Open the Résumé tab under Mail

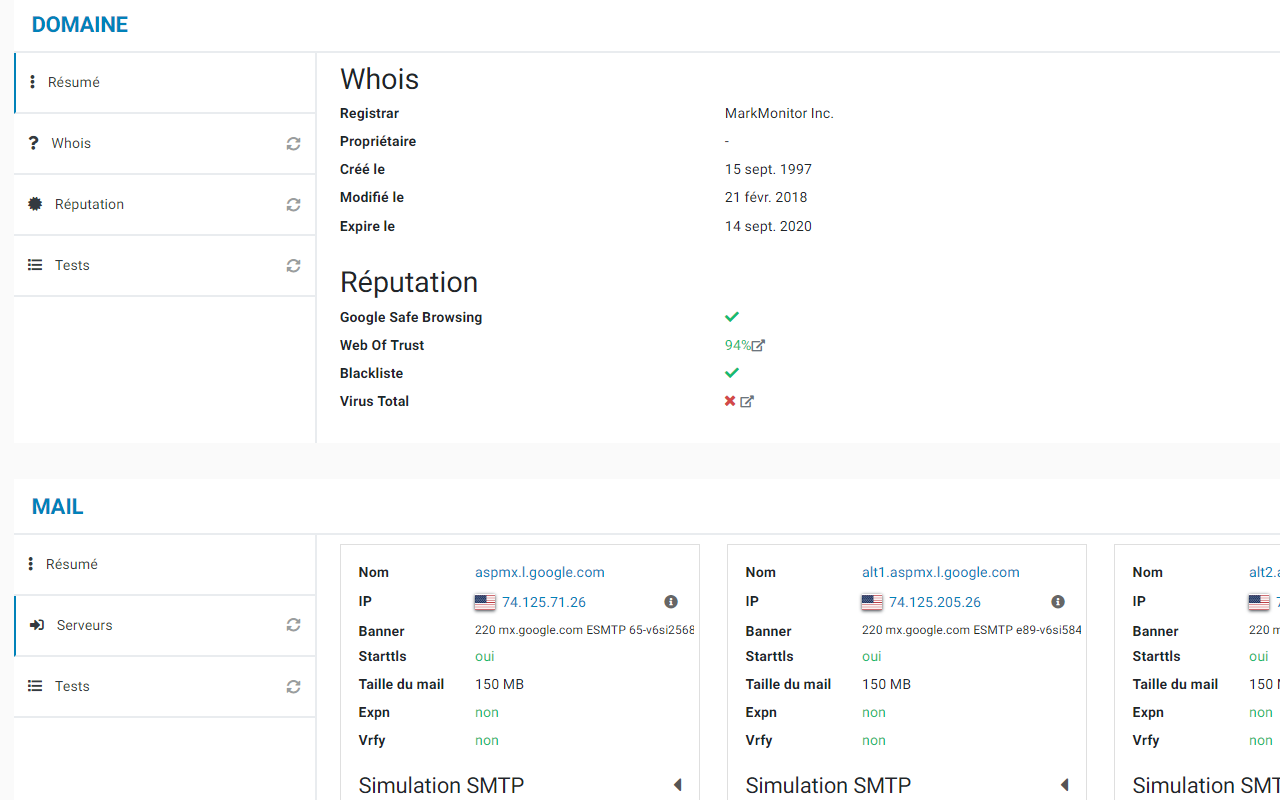(x=72, y=565)
